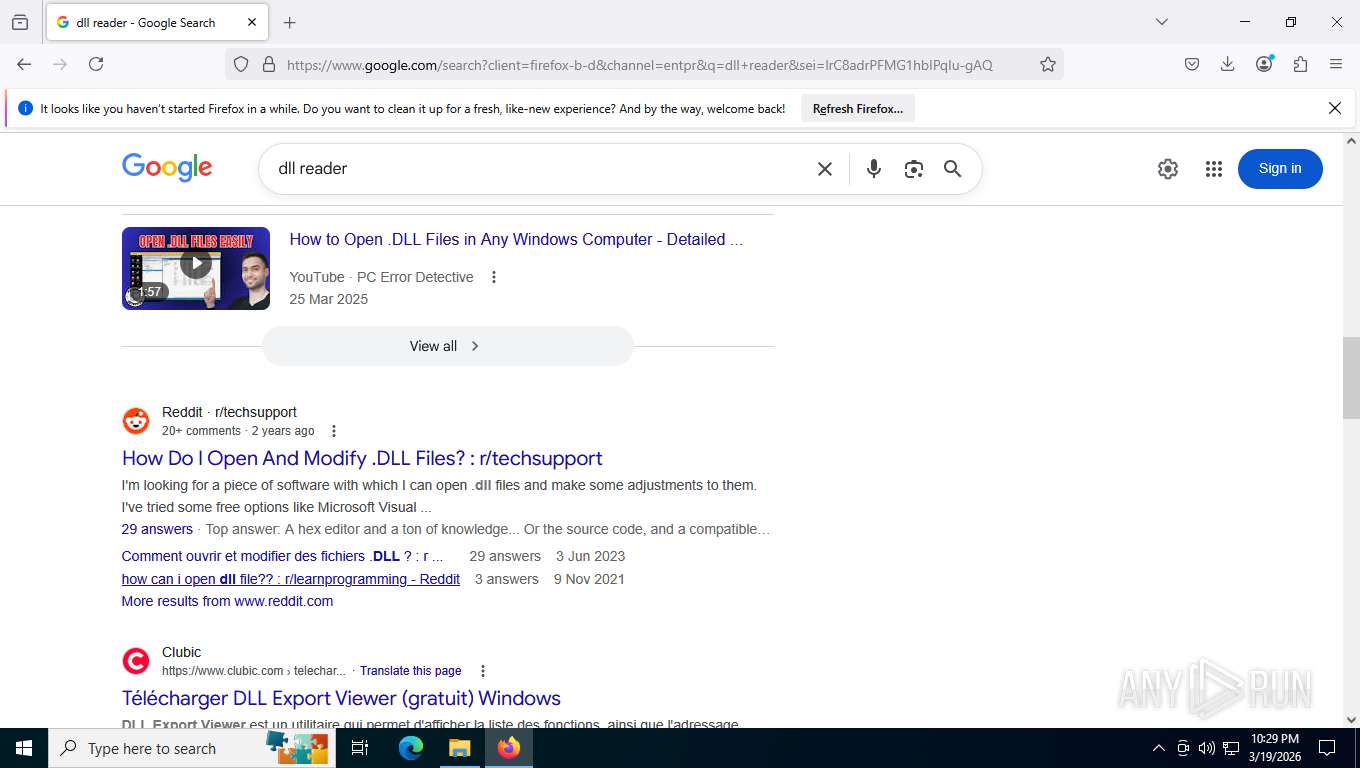Click Firefox icon in taskbar

(509, 748)
